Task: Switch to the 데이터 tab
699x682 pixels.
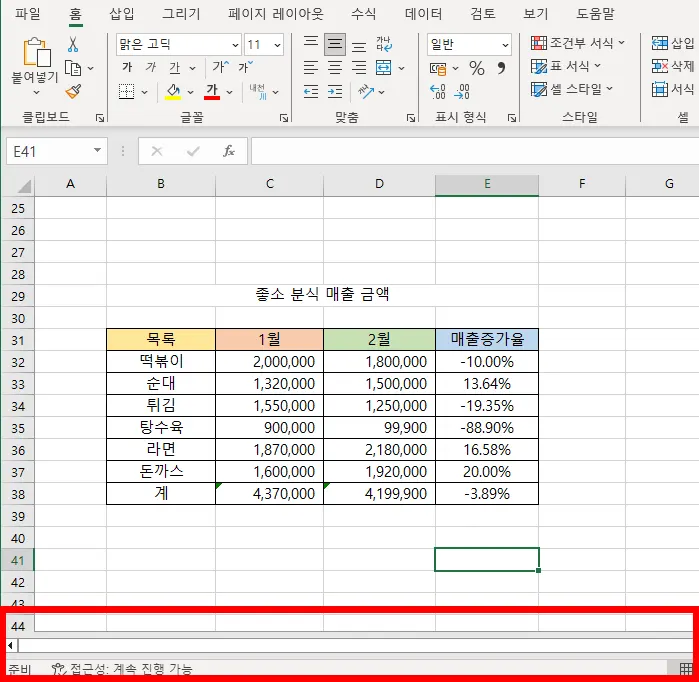Action: pos(423,14)
